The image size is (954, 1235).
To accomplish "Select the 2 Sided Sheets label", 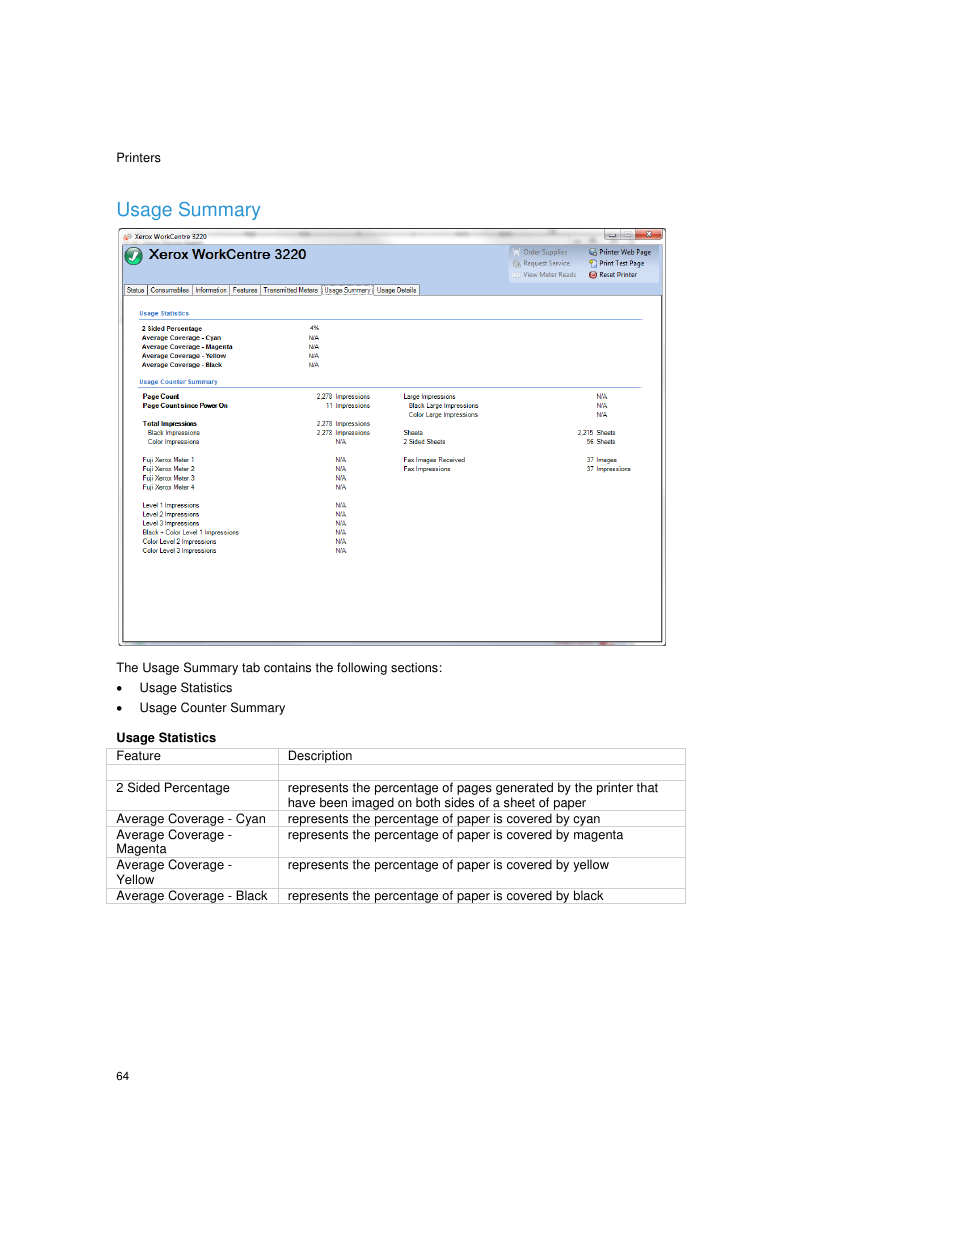I will coord(424,441).
